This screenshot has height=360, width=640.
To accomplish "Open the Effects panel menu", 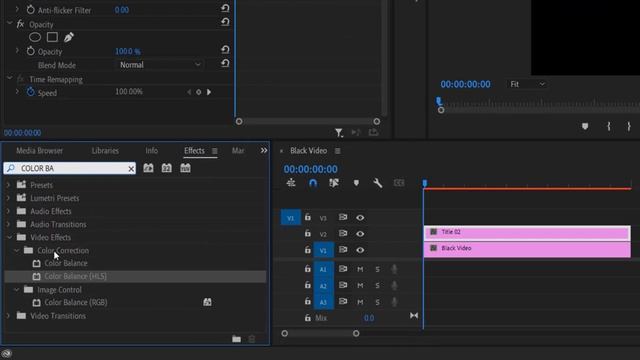I will tap(215, 151).
